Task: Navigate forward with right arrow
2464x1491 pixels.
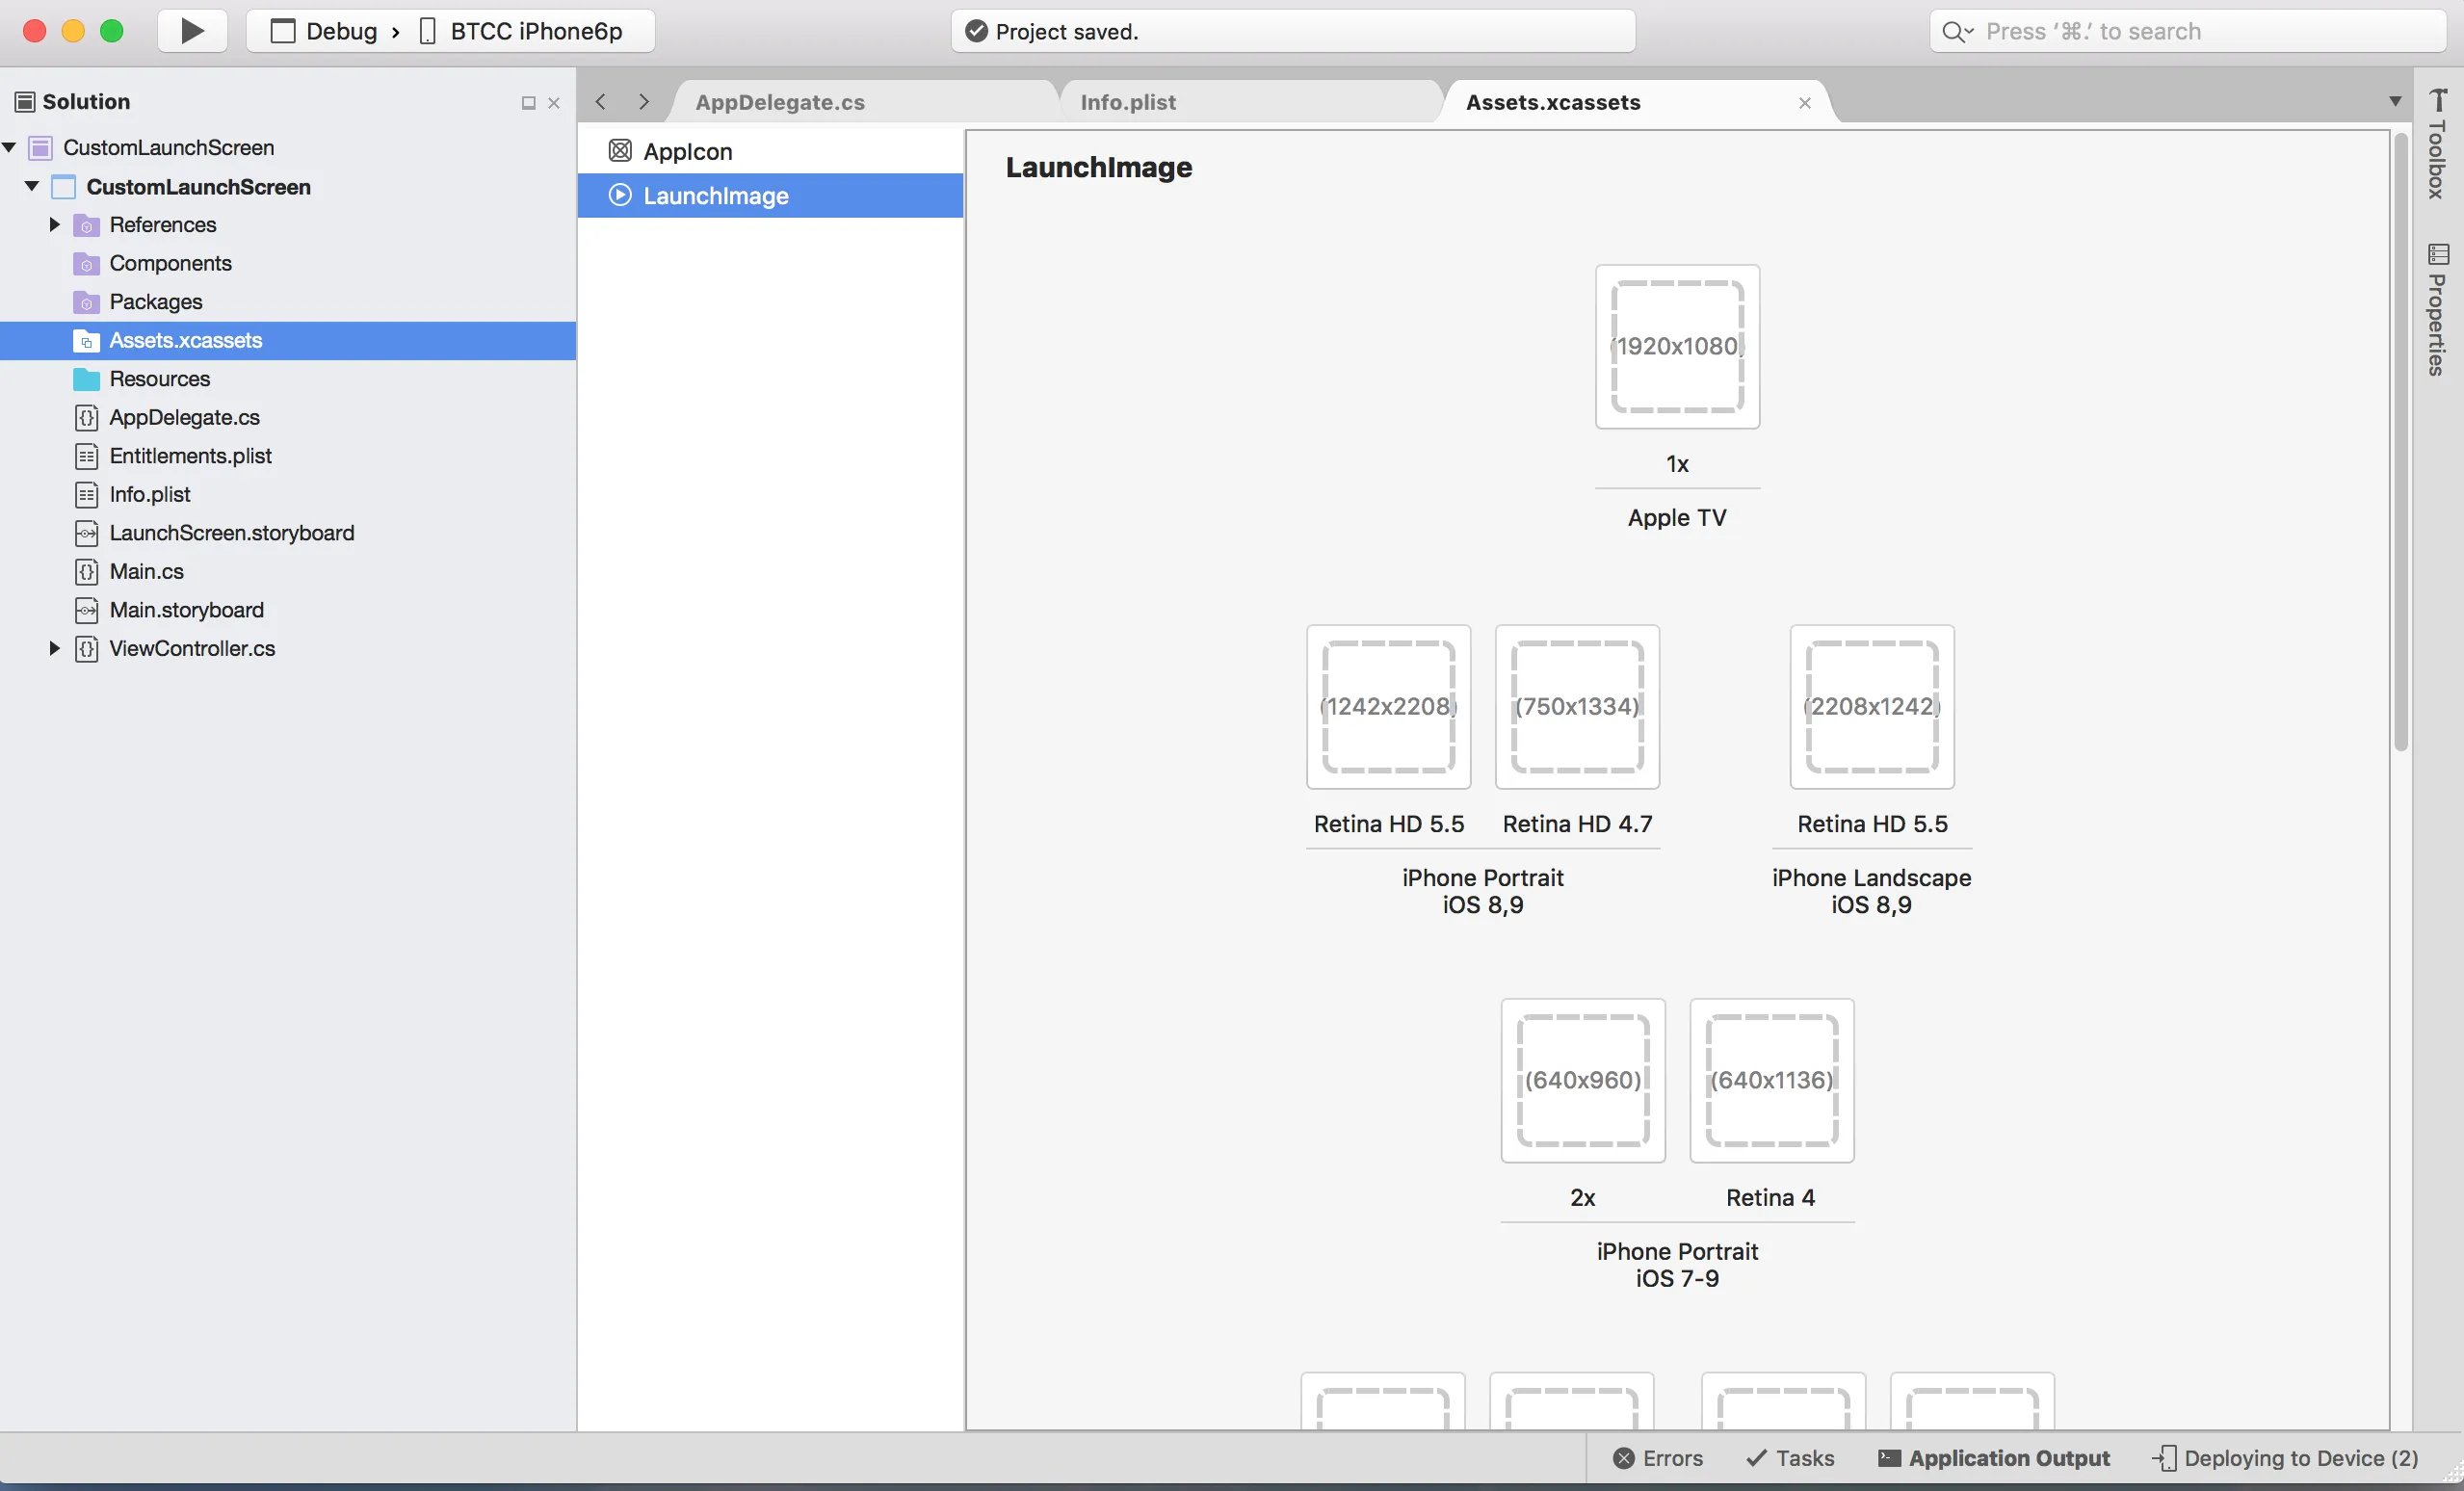Action: pos(644,102)
